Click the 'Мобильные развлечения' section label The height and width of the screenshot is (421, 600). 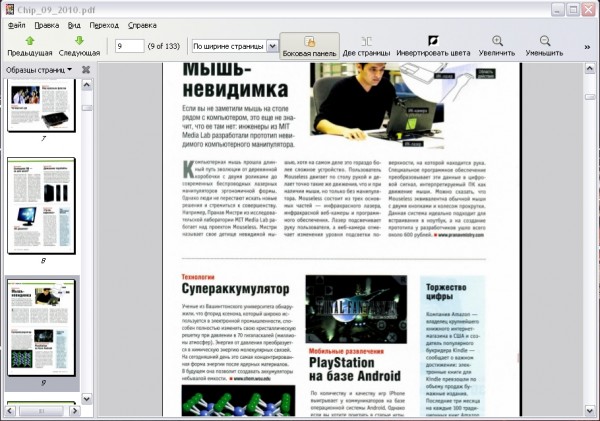(346, 351)
